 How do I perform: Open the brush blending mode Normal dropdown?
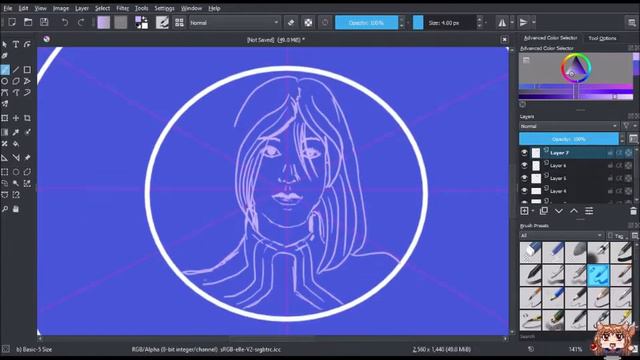pos(234,22)
